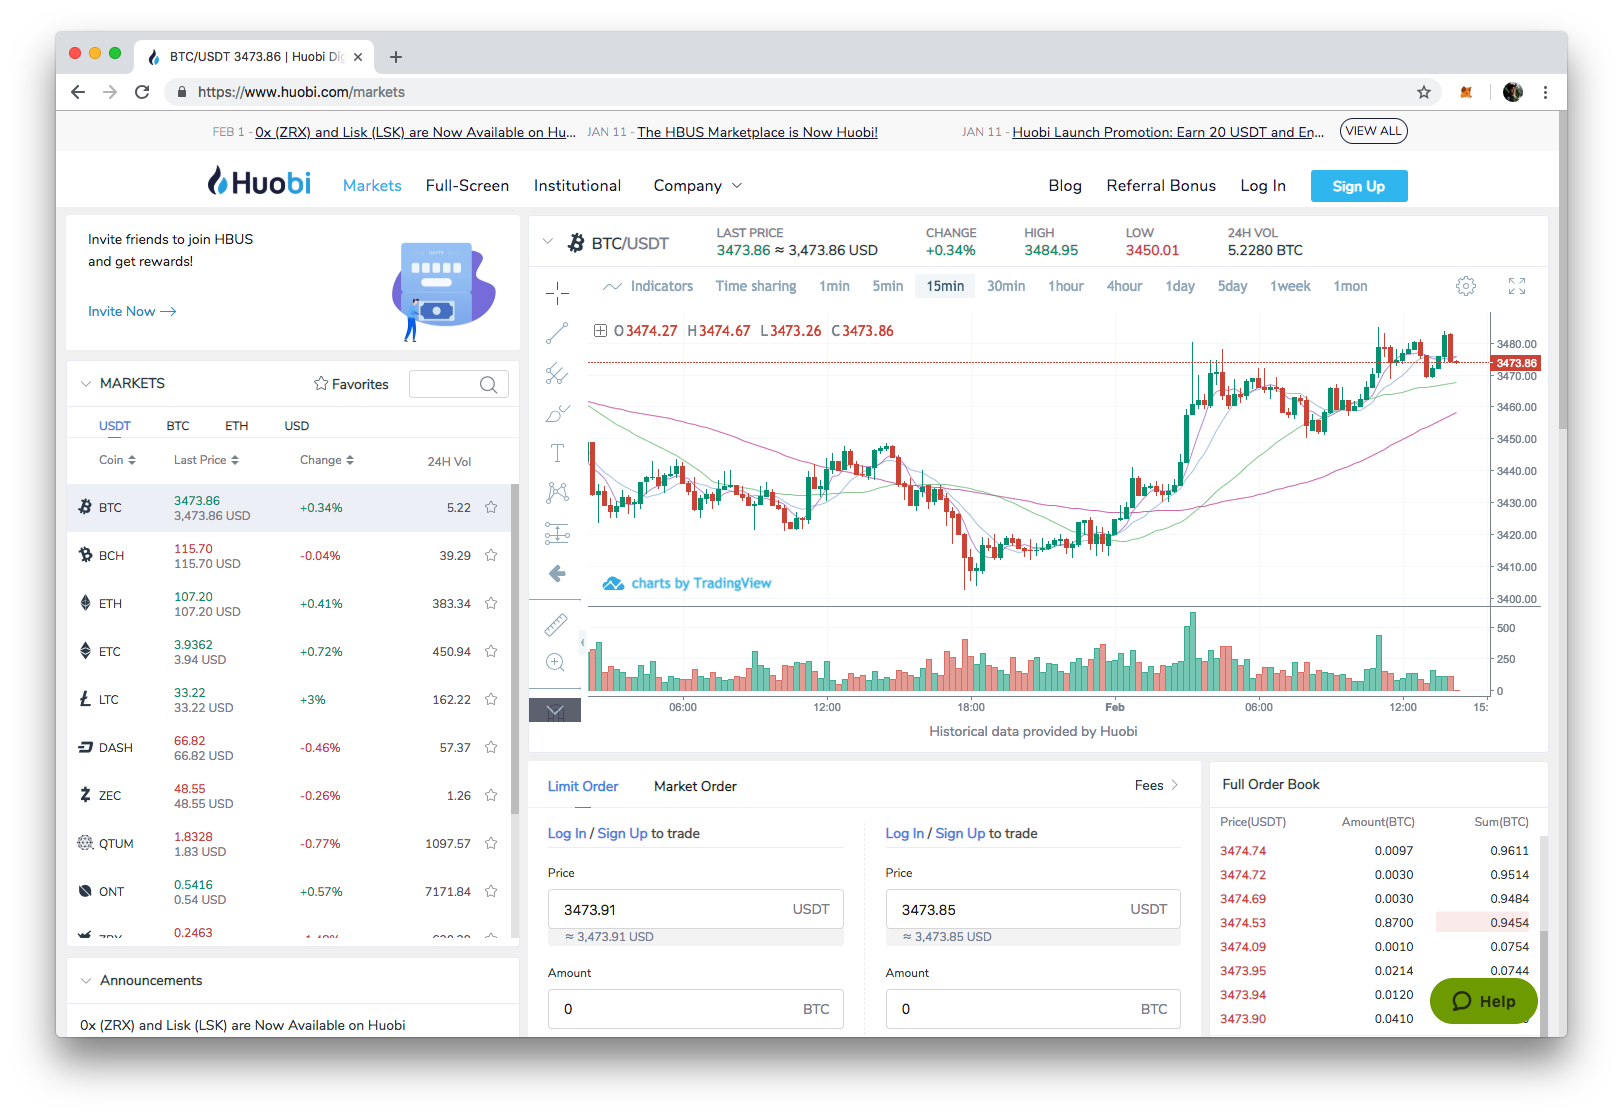The height and width of the screenshot is (1117, 1623).
Task: Show Favorites markets list
Action: 351,384
